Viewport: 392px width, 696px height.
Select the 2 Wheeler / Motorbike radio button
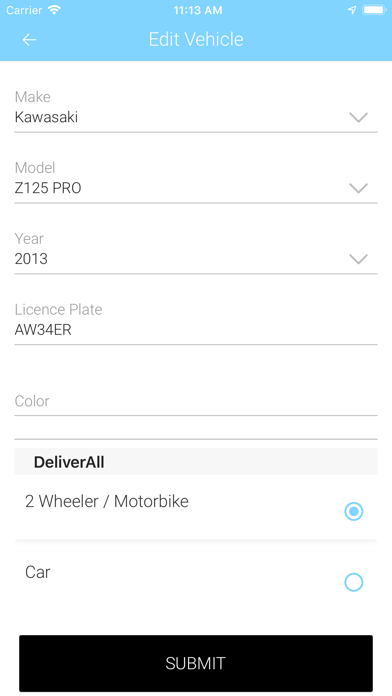point(353,511)
